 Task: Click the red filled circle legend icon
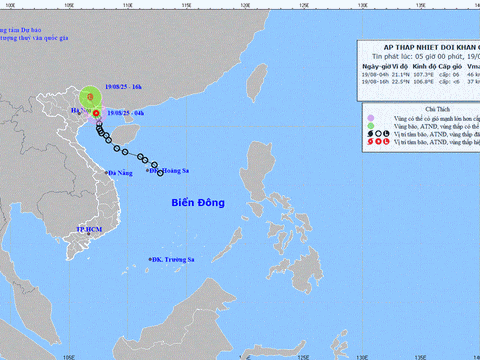pyautogui.click(x=378, y=142)
